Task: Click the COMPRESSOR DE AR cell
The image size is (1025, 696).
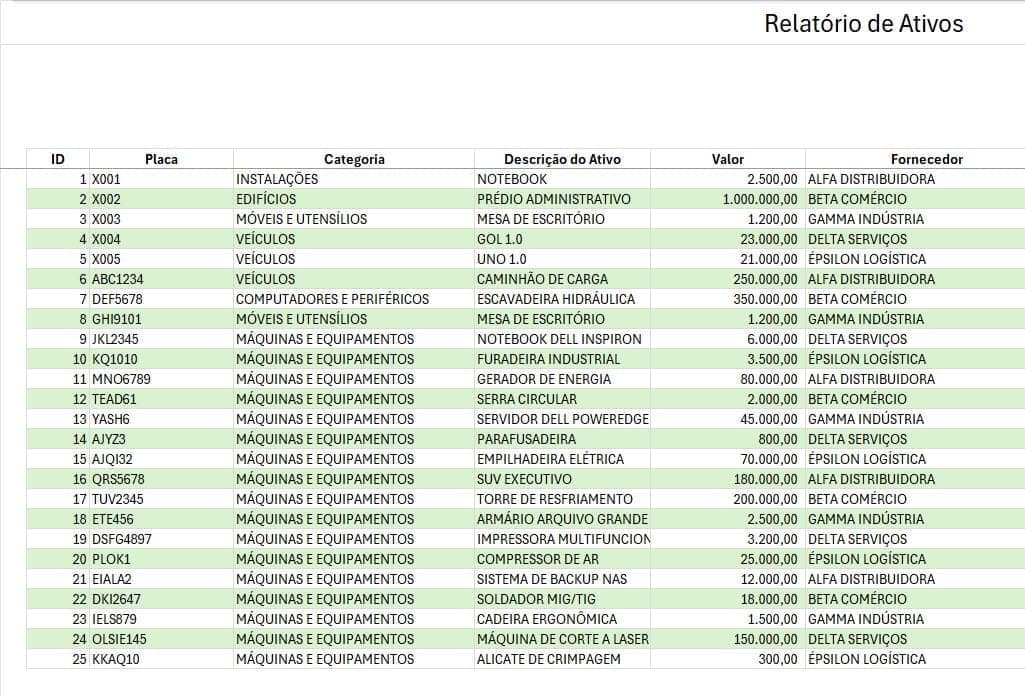Action: tap(562, 559)
